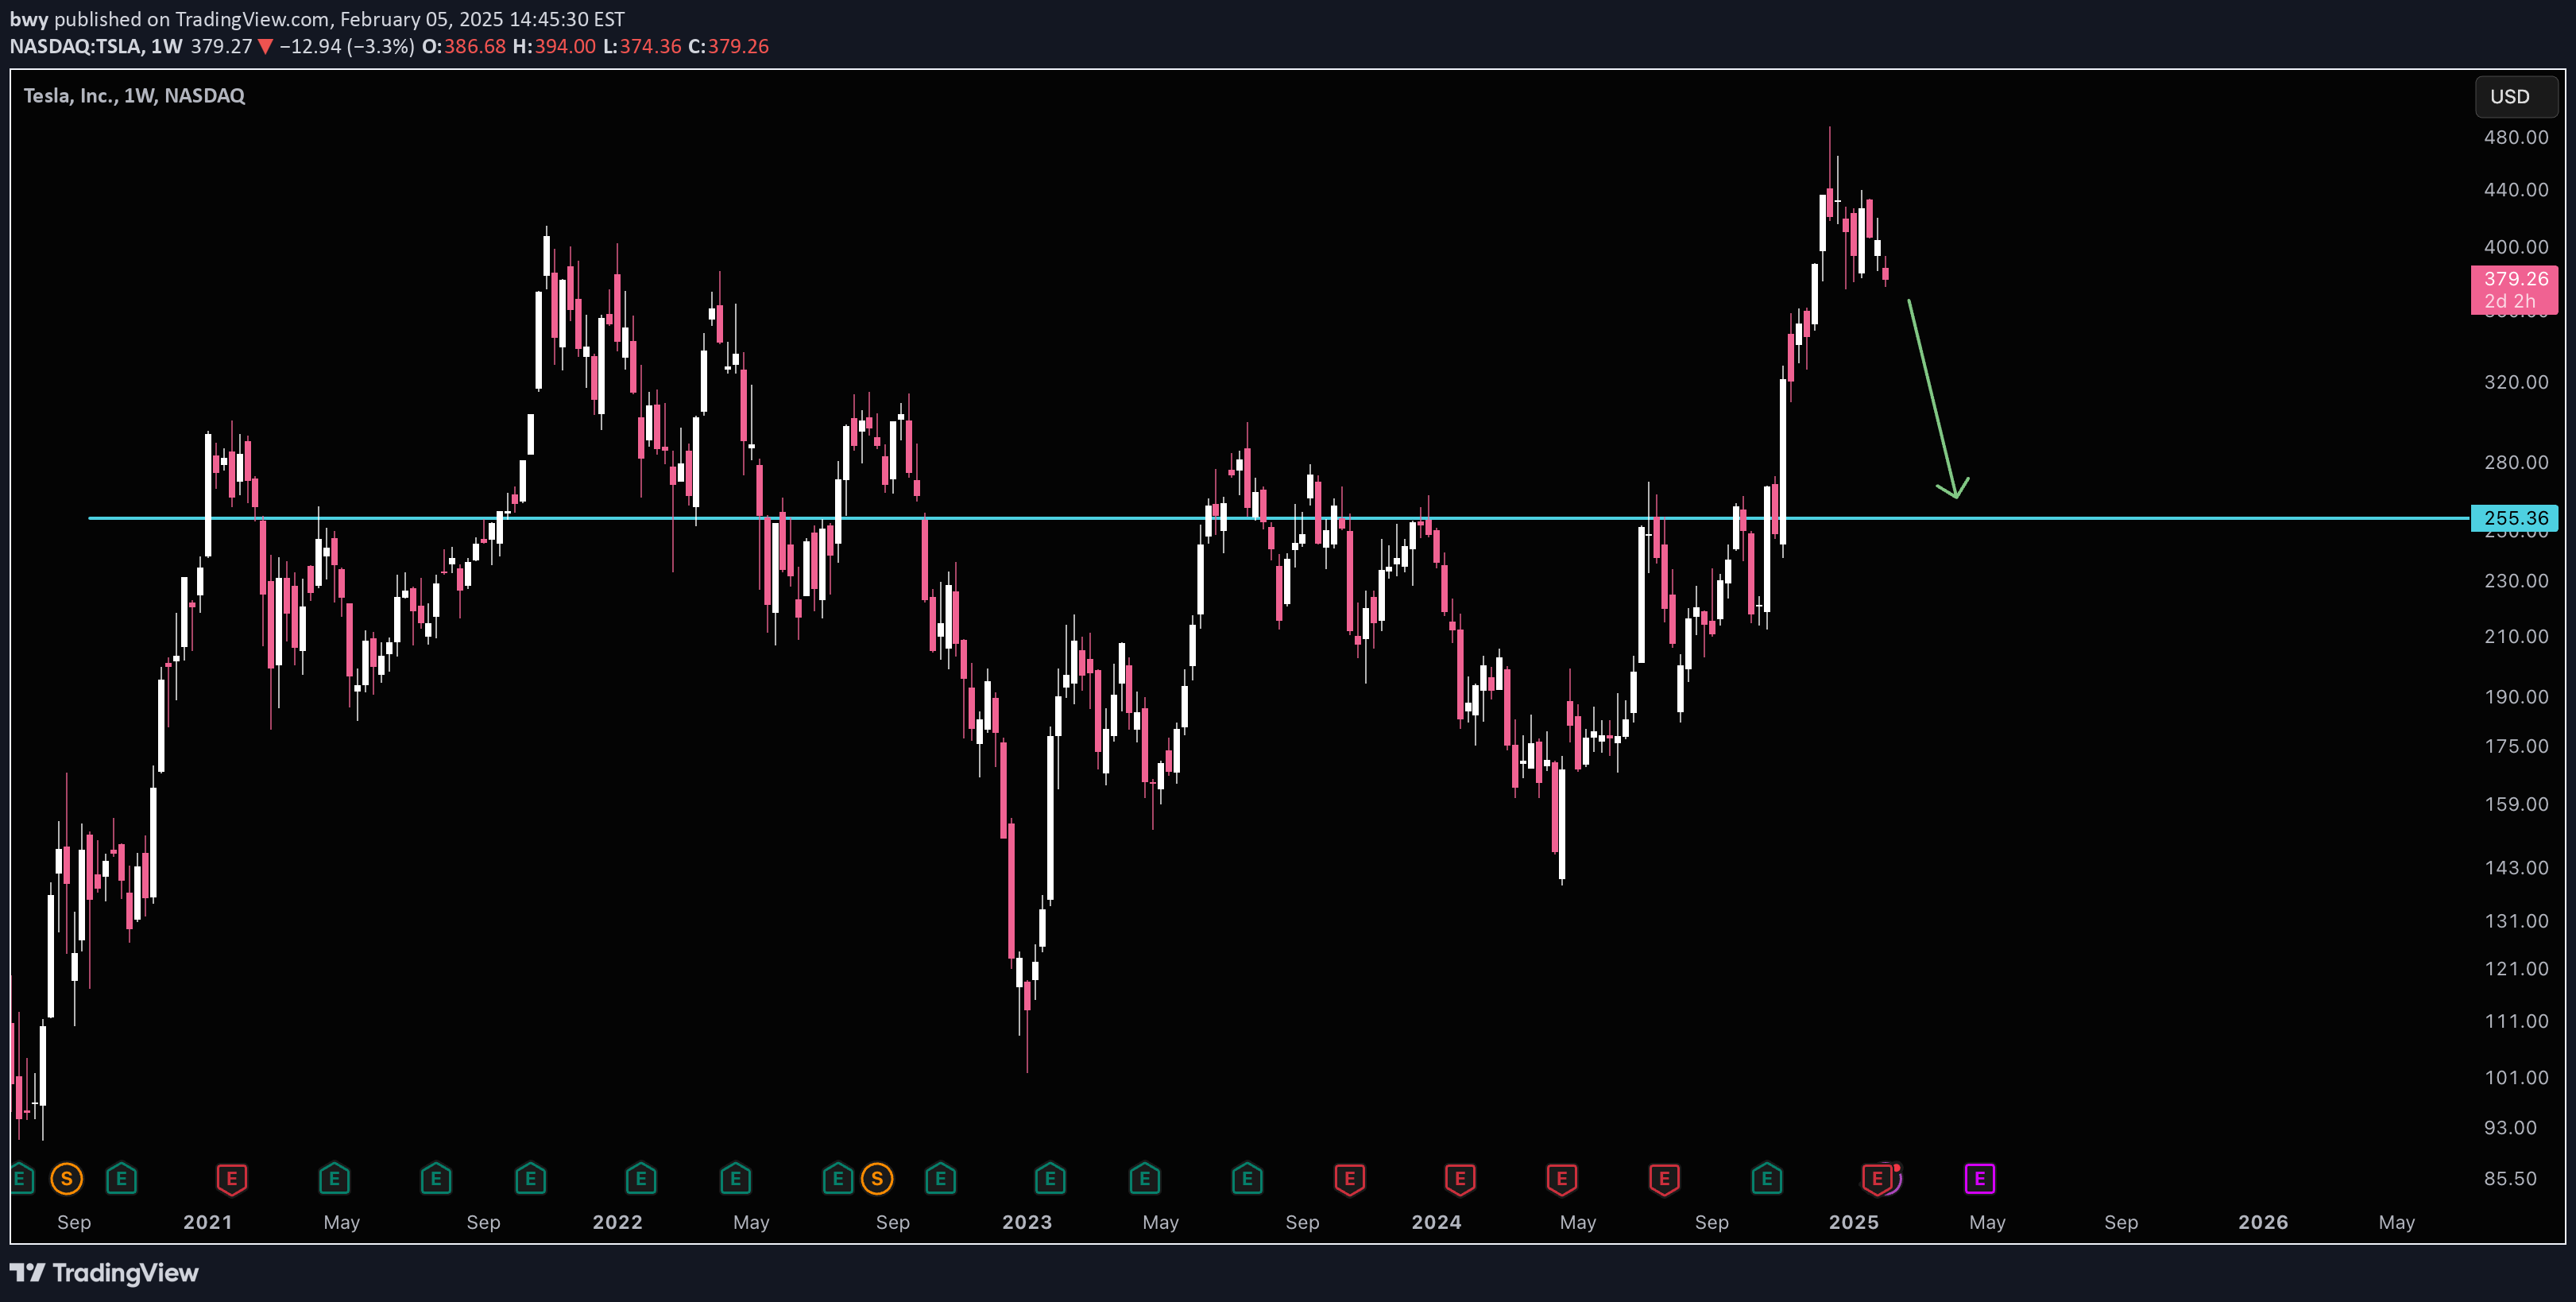Screen dimensions: 2576x1302
Task: Click the 2021 year label on time axis
Action: (208, 1222)
